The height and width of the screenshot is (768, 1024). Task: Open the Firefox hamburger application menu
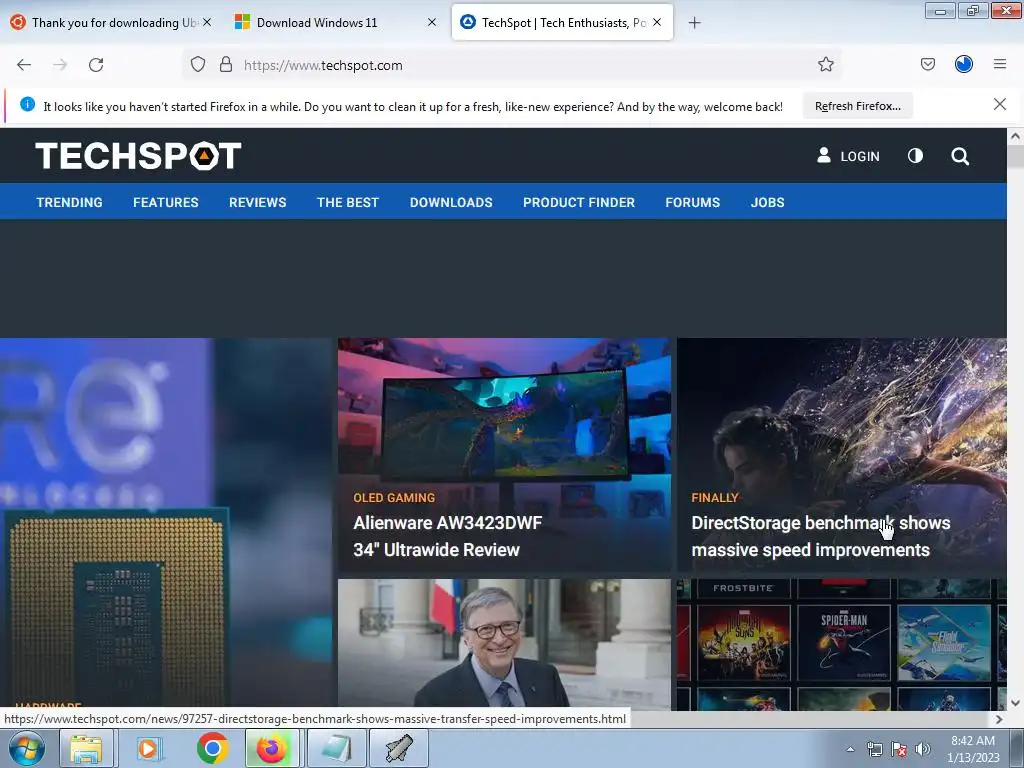[999, 64]
